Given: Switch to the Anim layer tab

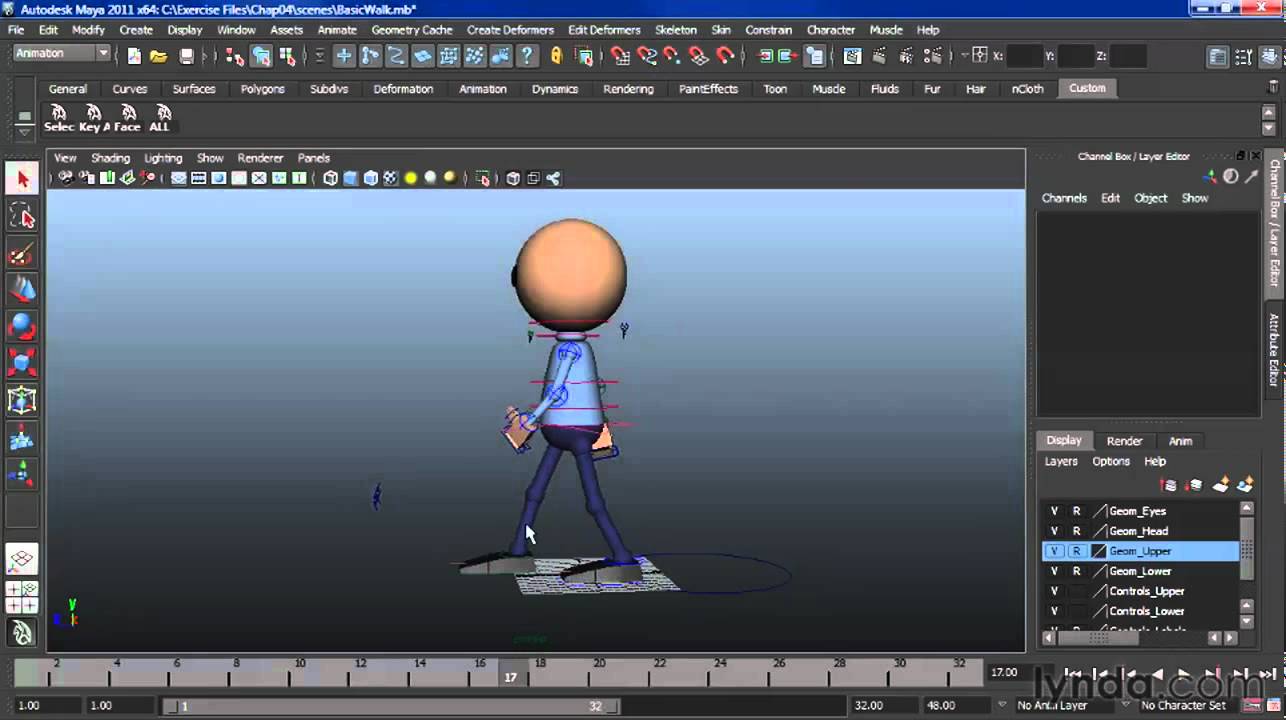Looking at the screenshot, I should click(x=1180, y=441).
